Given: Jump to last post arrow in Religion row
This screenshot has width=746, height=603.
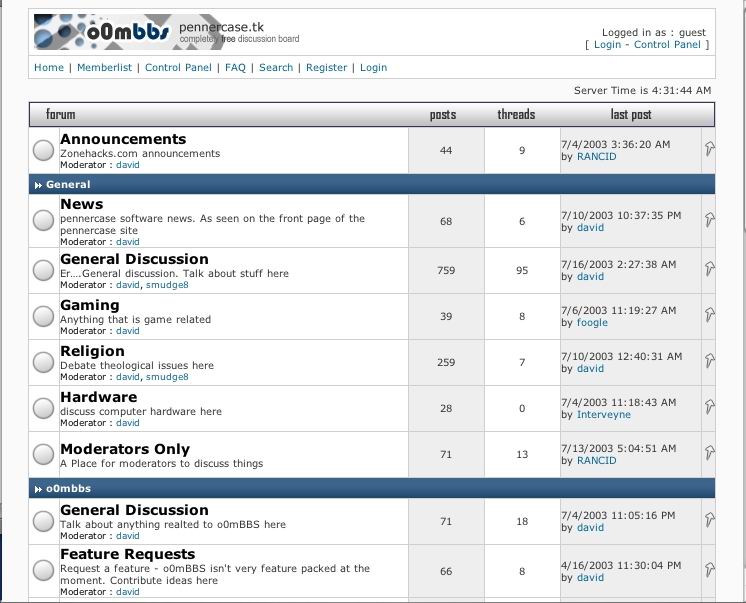Looking at the screenshot, I should tap(709, 361).
